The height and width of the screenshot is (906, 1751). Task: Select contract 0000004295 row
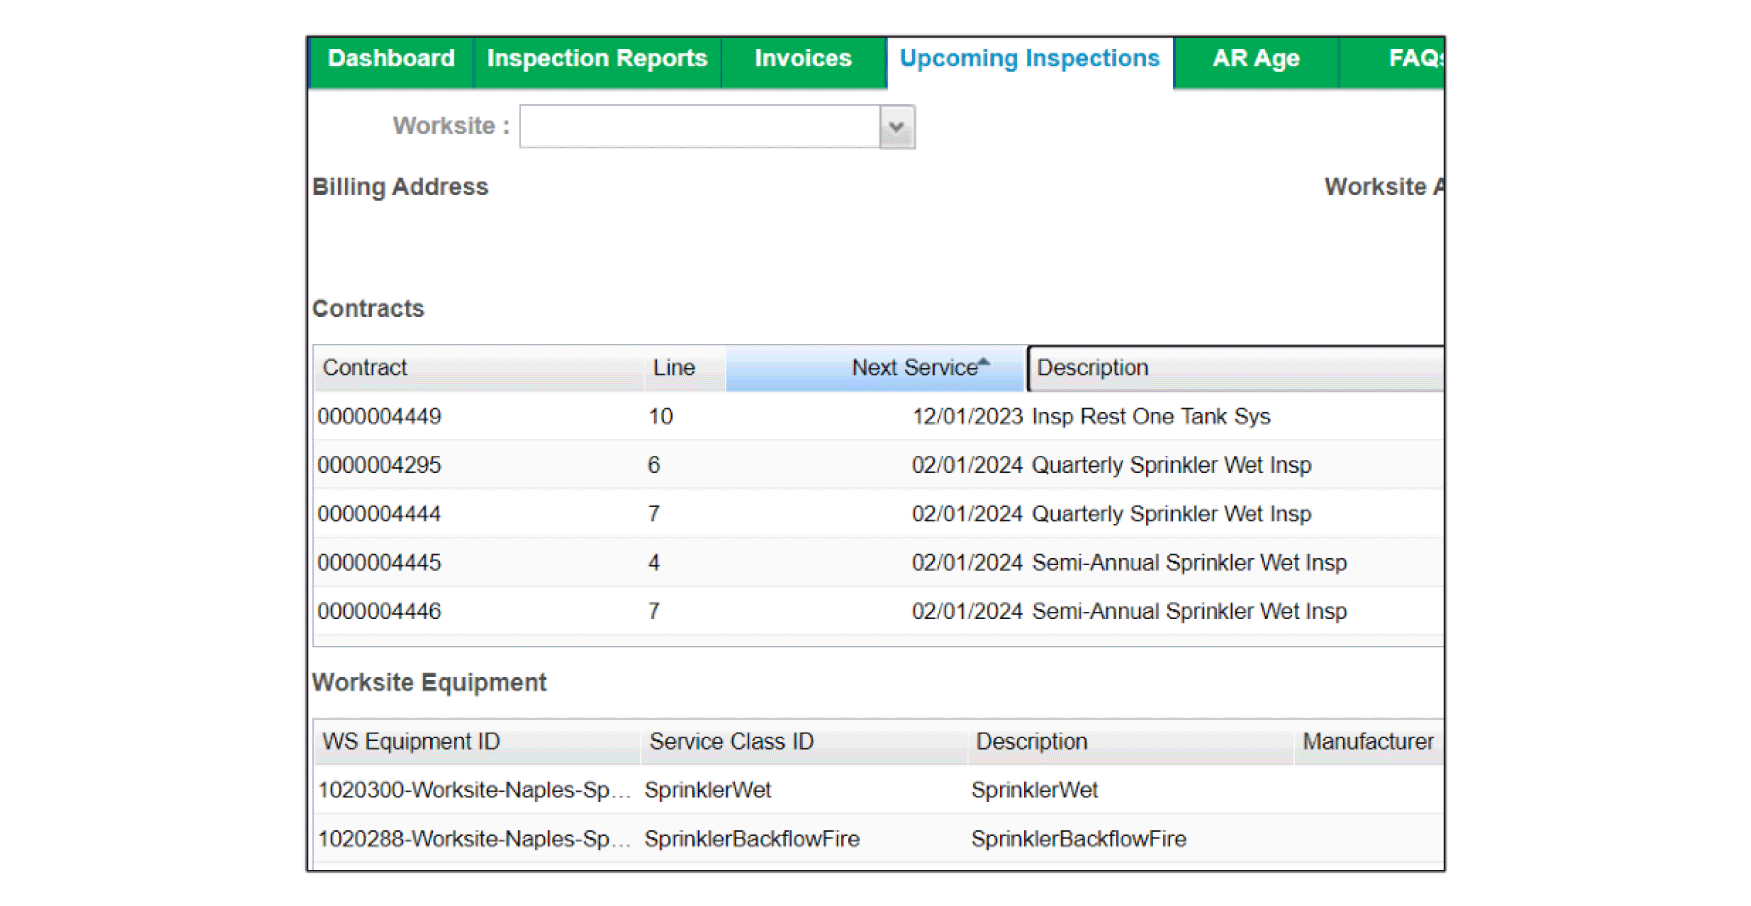pyautogui.click(x=380, y=465)
